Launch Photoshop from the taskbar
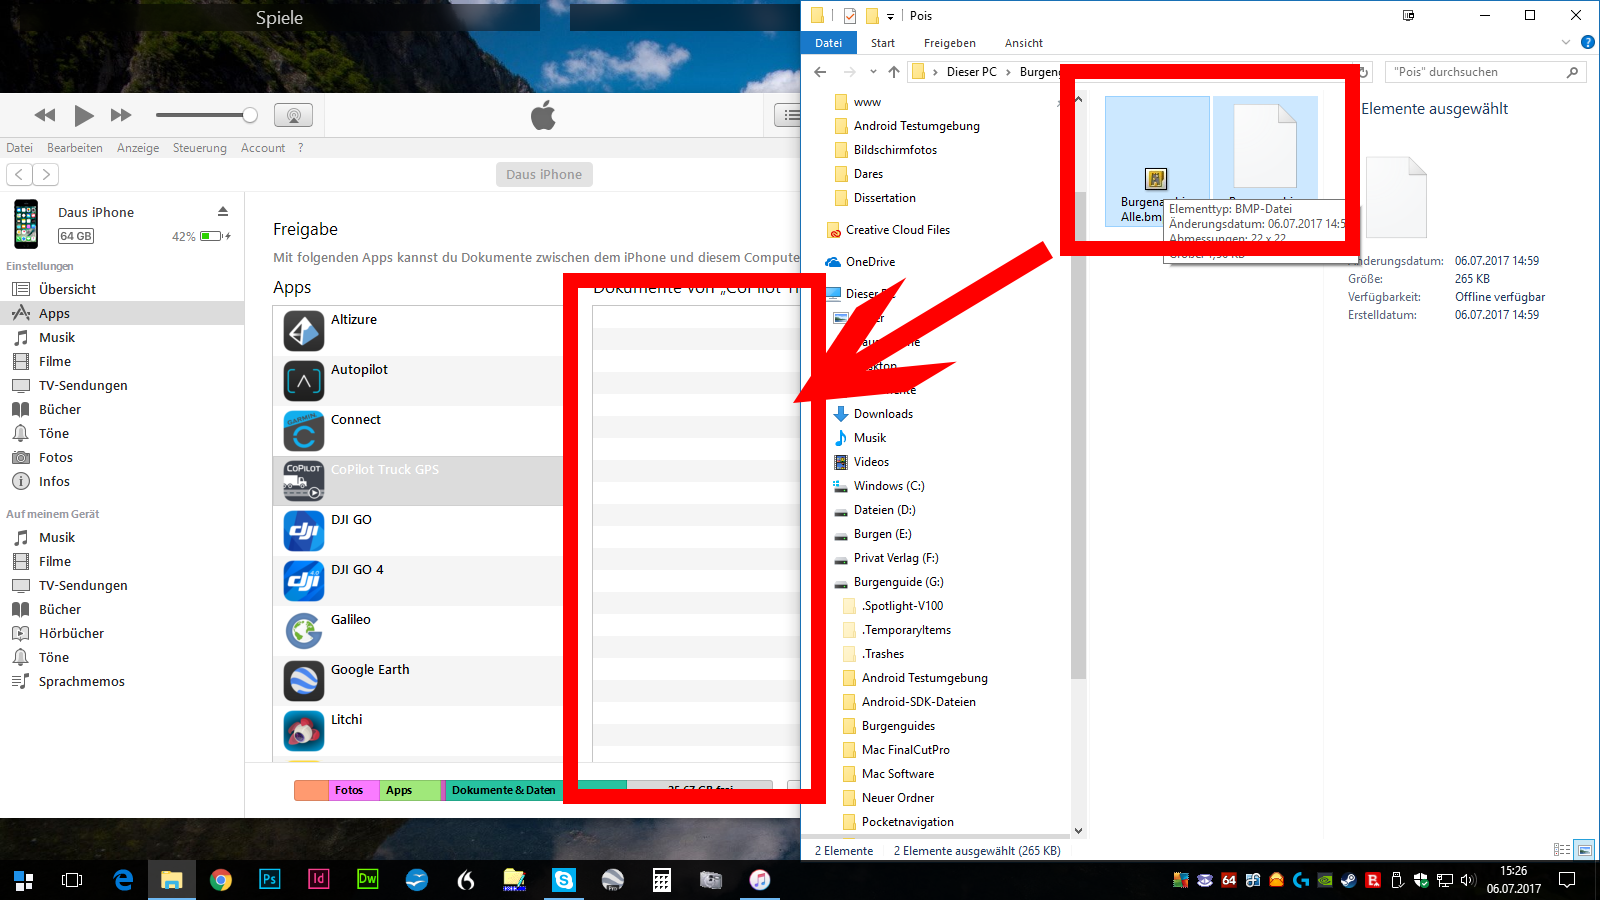Viewport: 1600px width, 900px height. [270, 880]
